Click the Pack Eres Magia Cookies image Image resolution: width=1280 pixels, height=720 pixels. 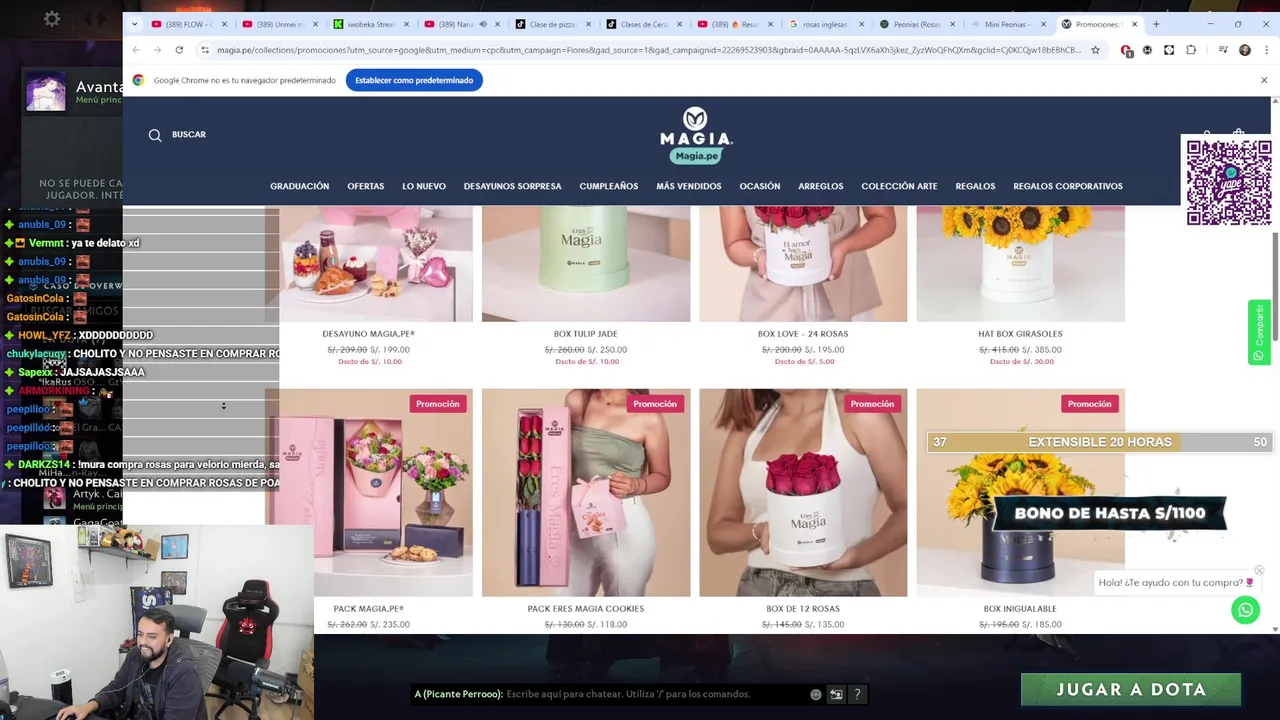click(x=586, y=492)
